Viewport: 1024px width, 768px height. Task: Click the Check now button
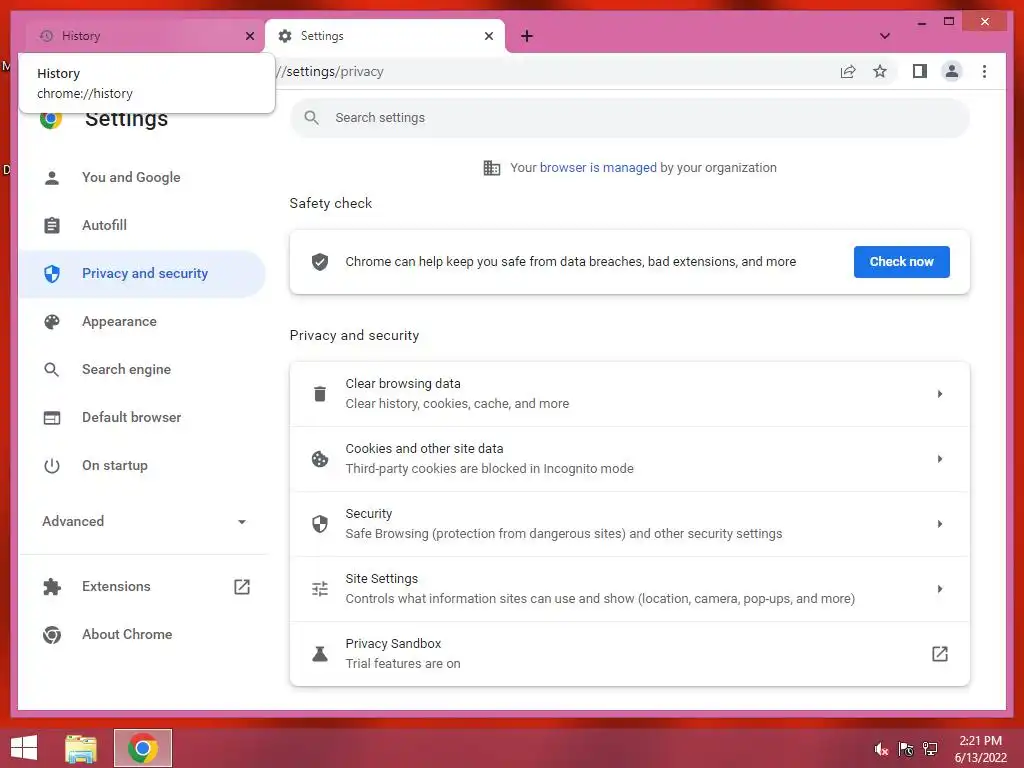pos(901,262)
